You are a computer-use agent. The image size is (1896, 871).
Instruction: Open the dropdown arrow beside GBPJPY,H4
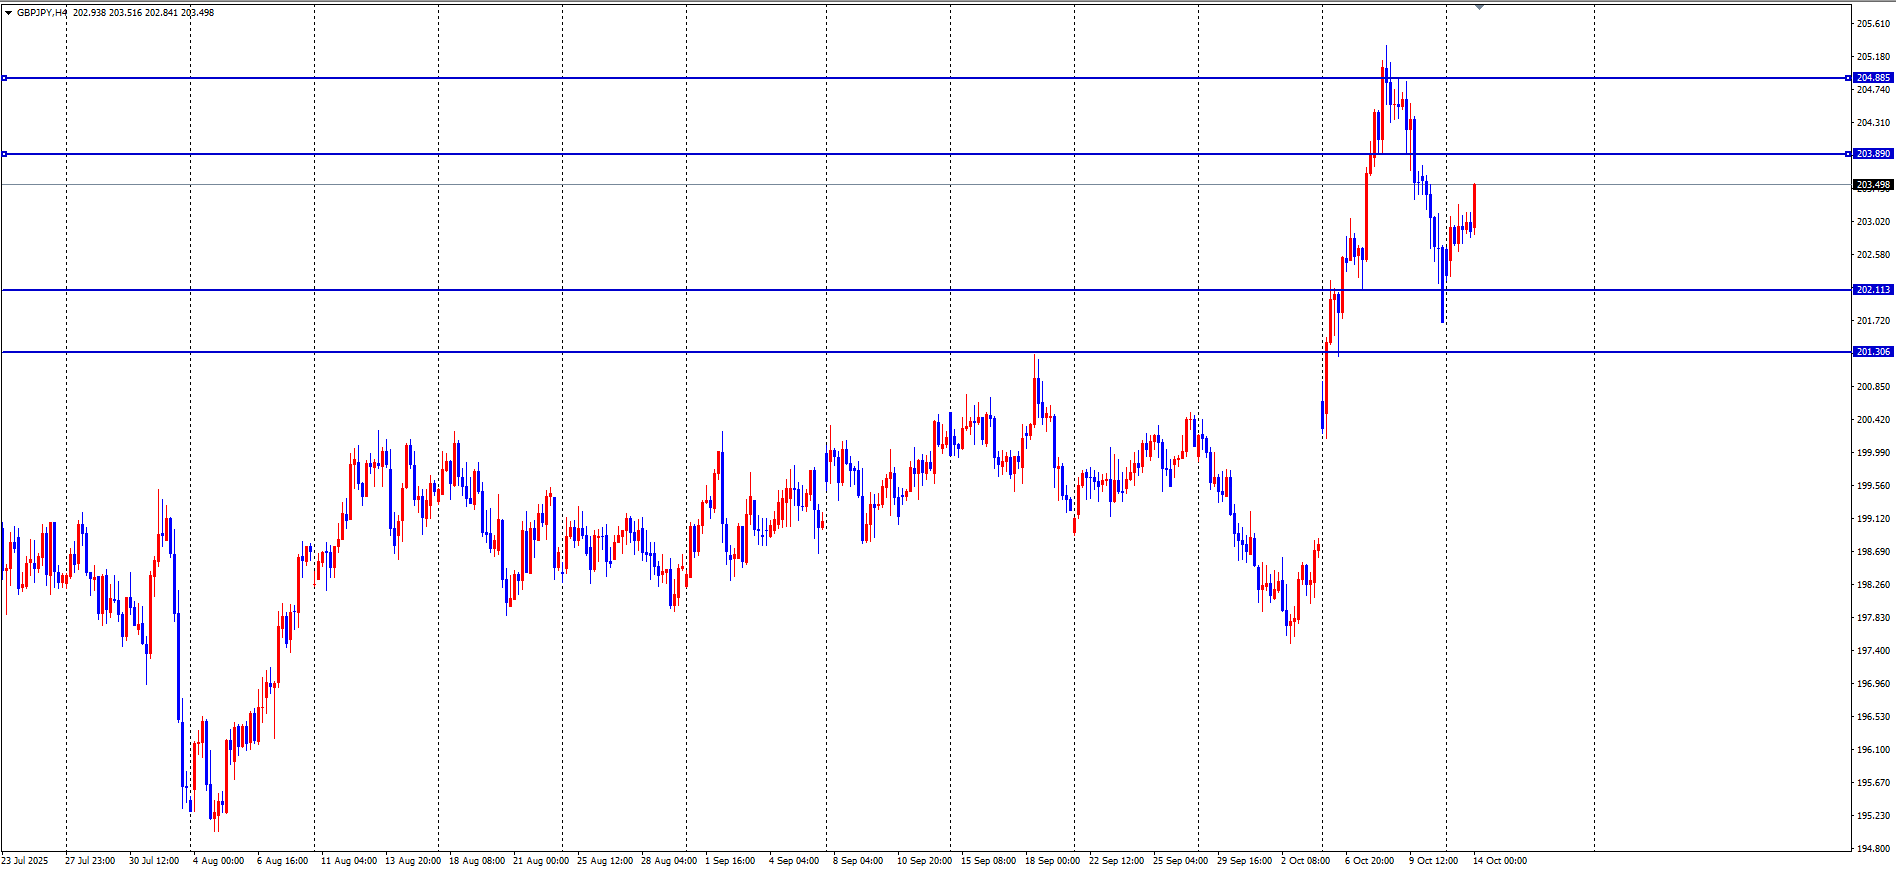click(8, 13)
